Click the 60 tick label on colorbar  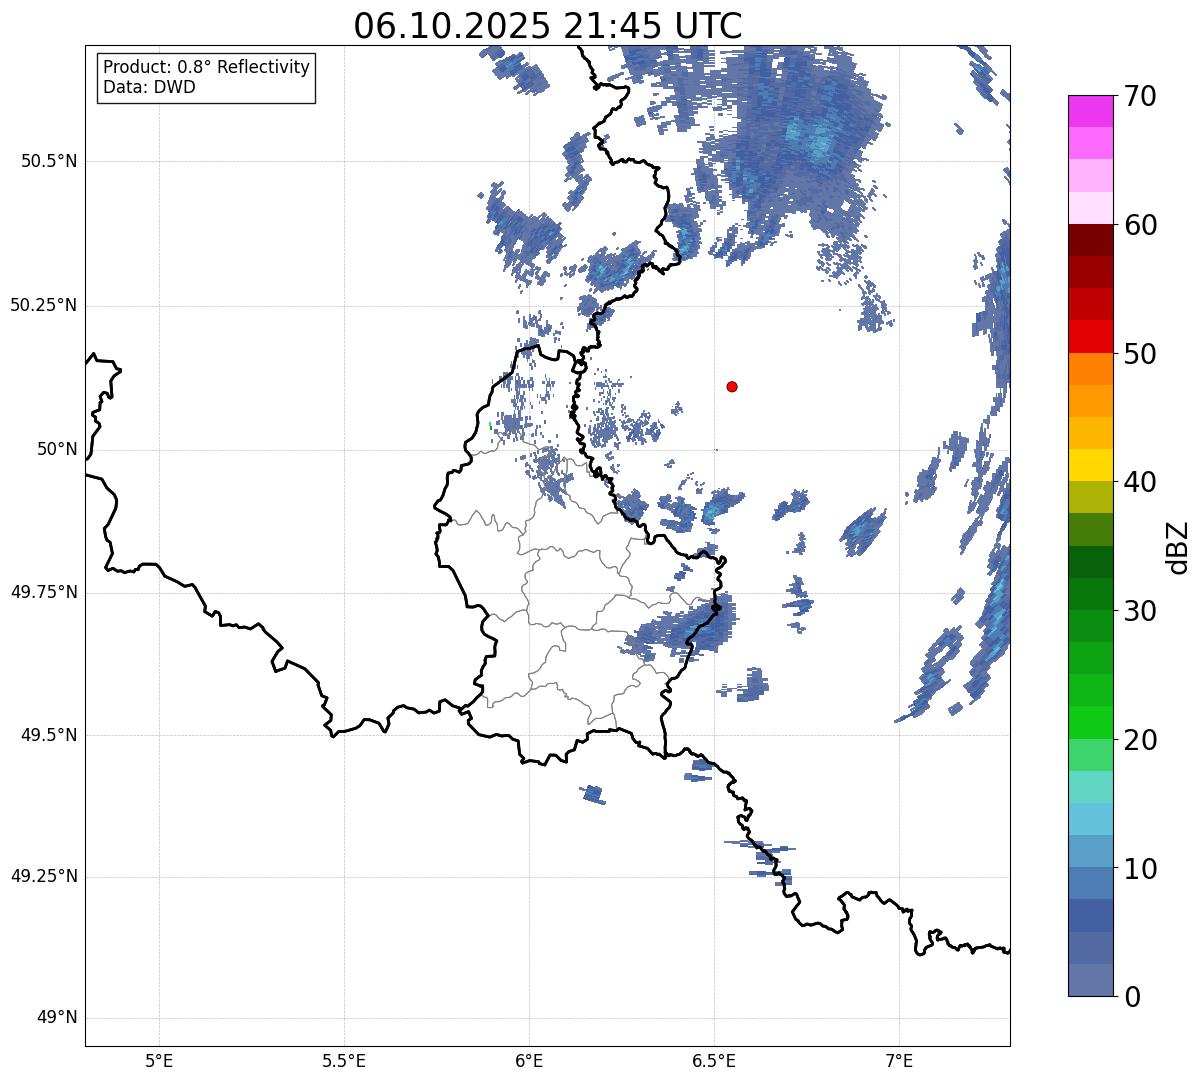(x=1140, y=225)
